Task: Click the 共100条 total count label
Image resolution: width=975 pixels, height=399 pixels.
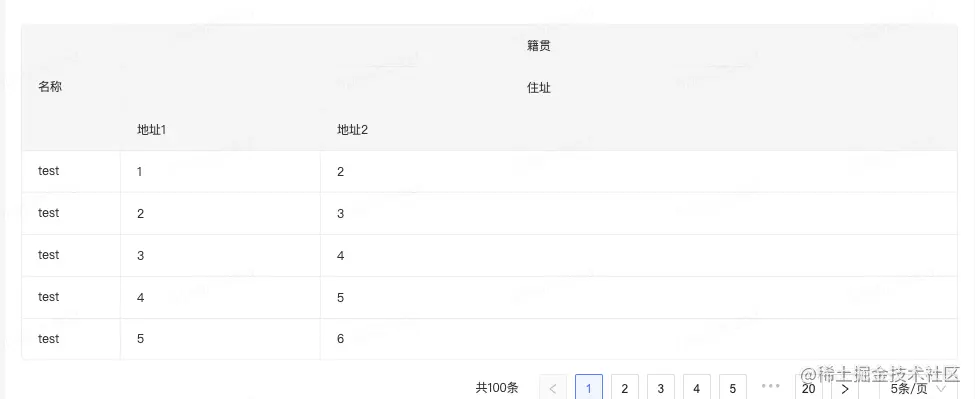Action: click(497, 388)
